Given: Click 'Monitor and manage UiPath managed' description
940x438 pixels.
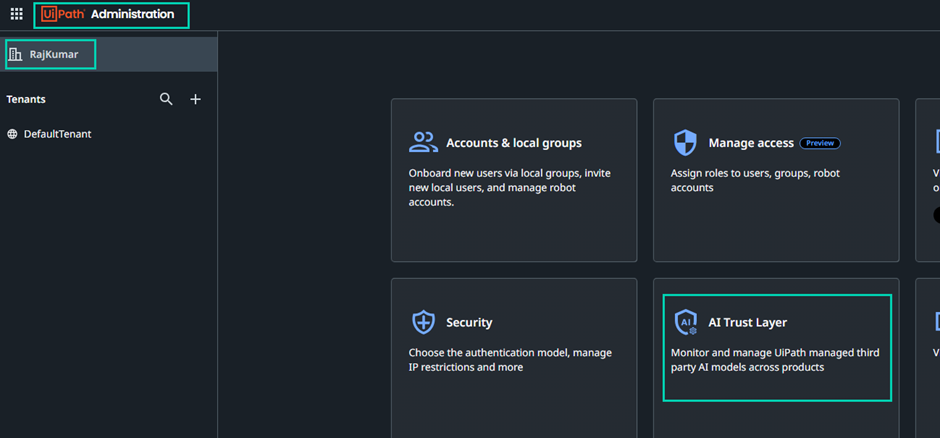Looking at the screenshot, I should (775, 360).
